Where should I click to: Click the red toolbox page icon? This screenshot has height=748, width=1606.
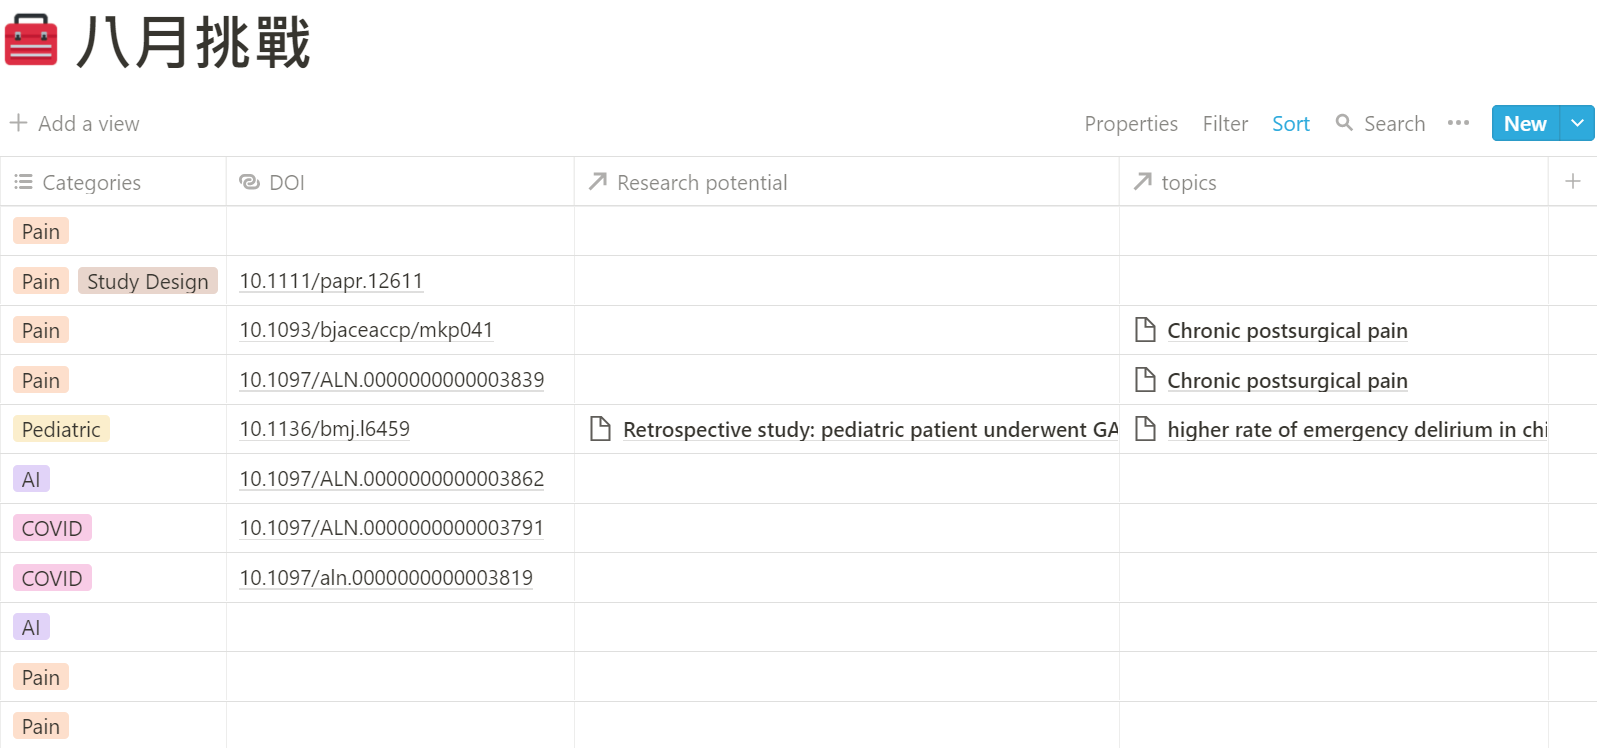pyautogui.click(x=32, y=40)
